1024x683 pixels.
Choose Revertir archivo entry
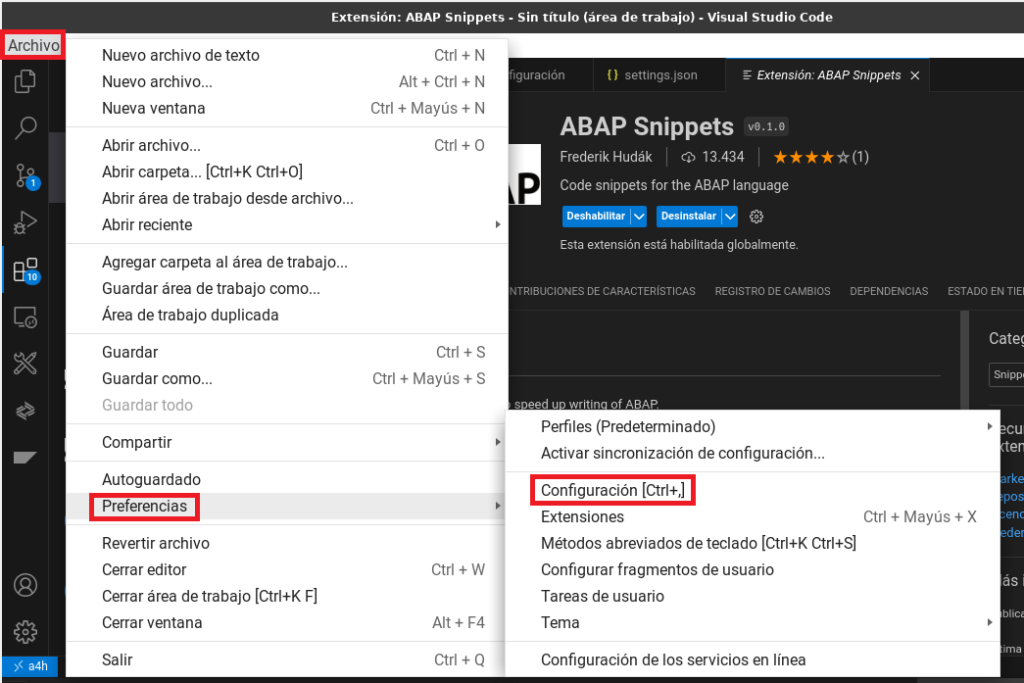[287, 543]
